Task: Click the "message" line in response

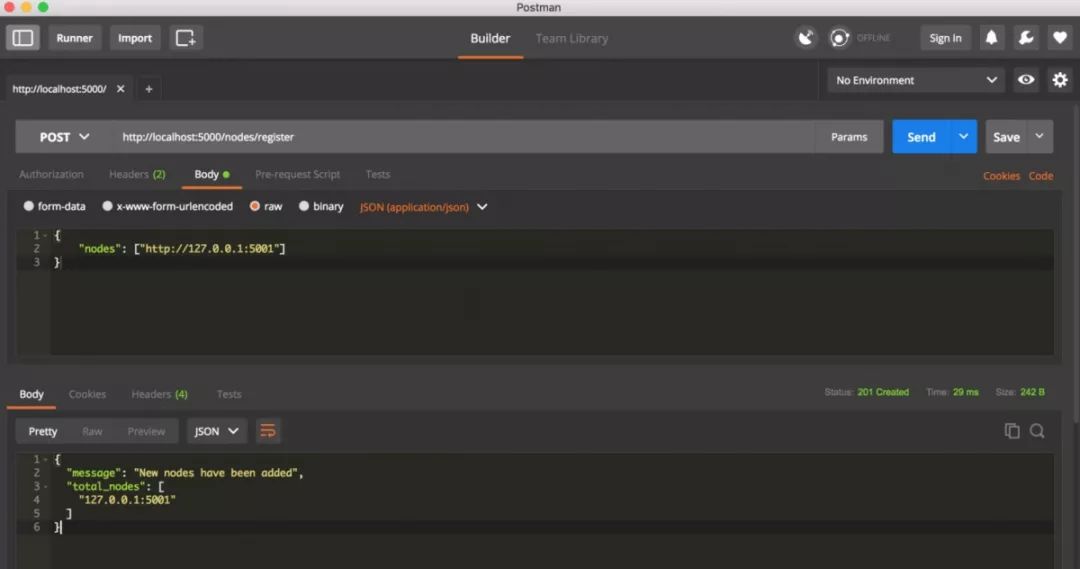Action: coord(185,473)
